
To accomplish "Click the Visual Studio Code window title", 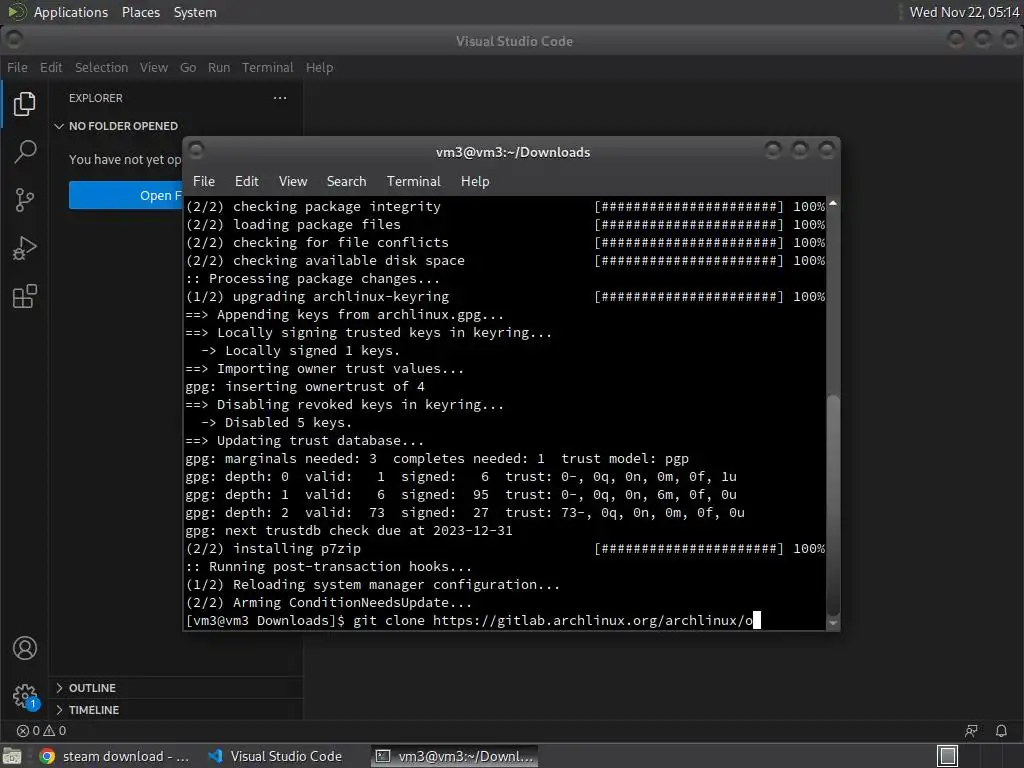I will coord(515,41).
